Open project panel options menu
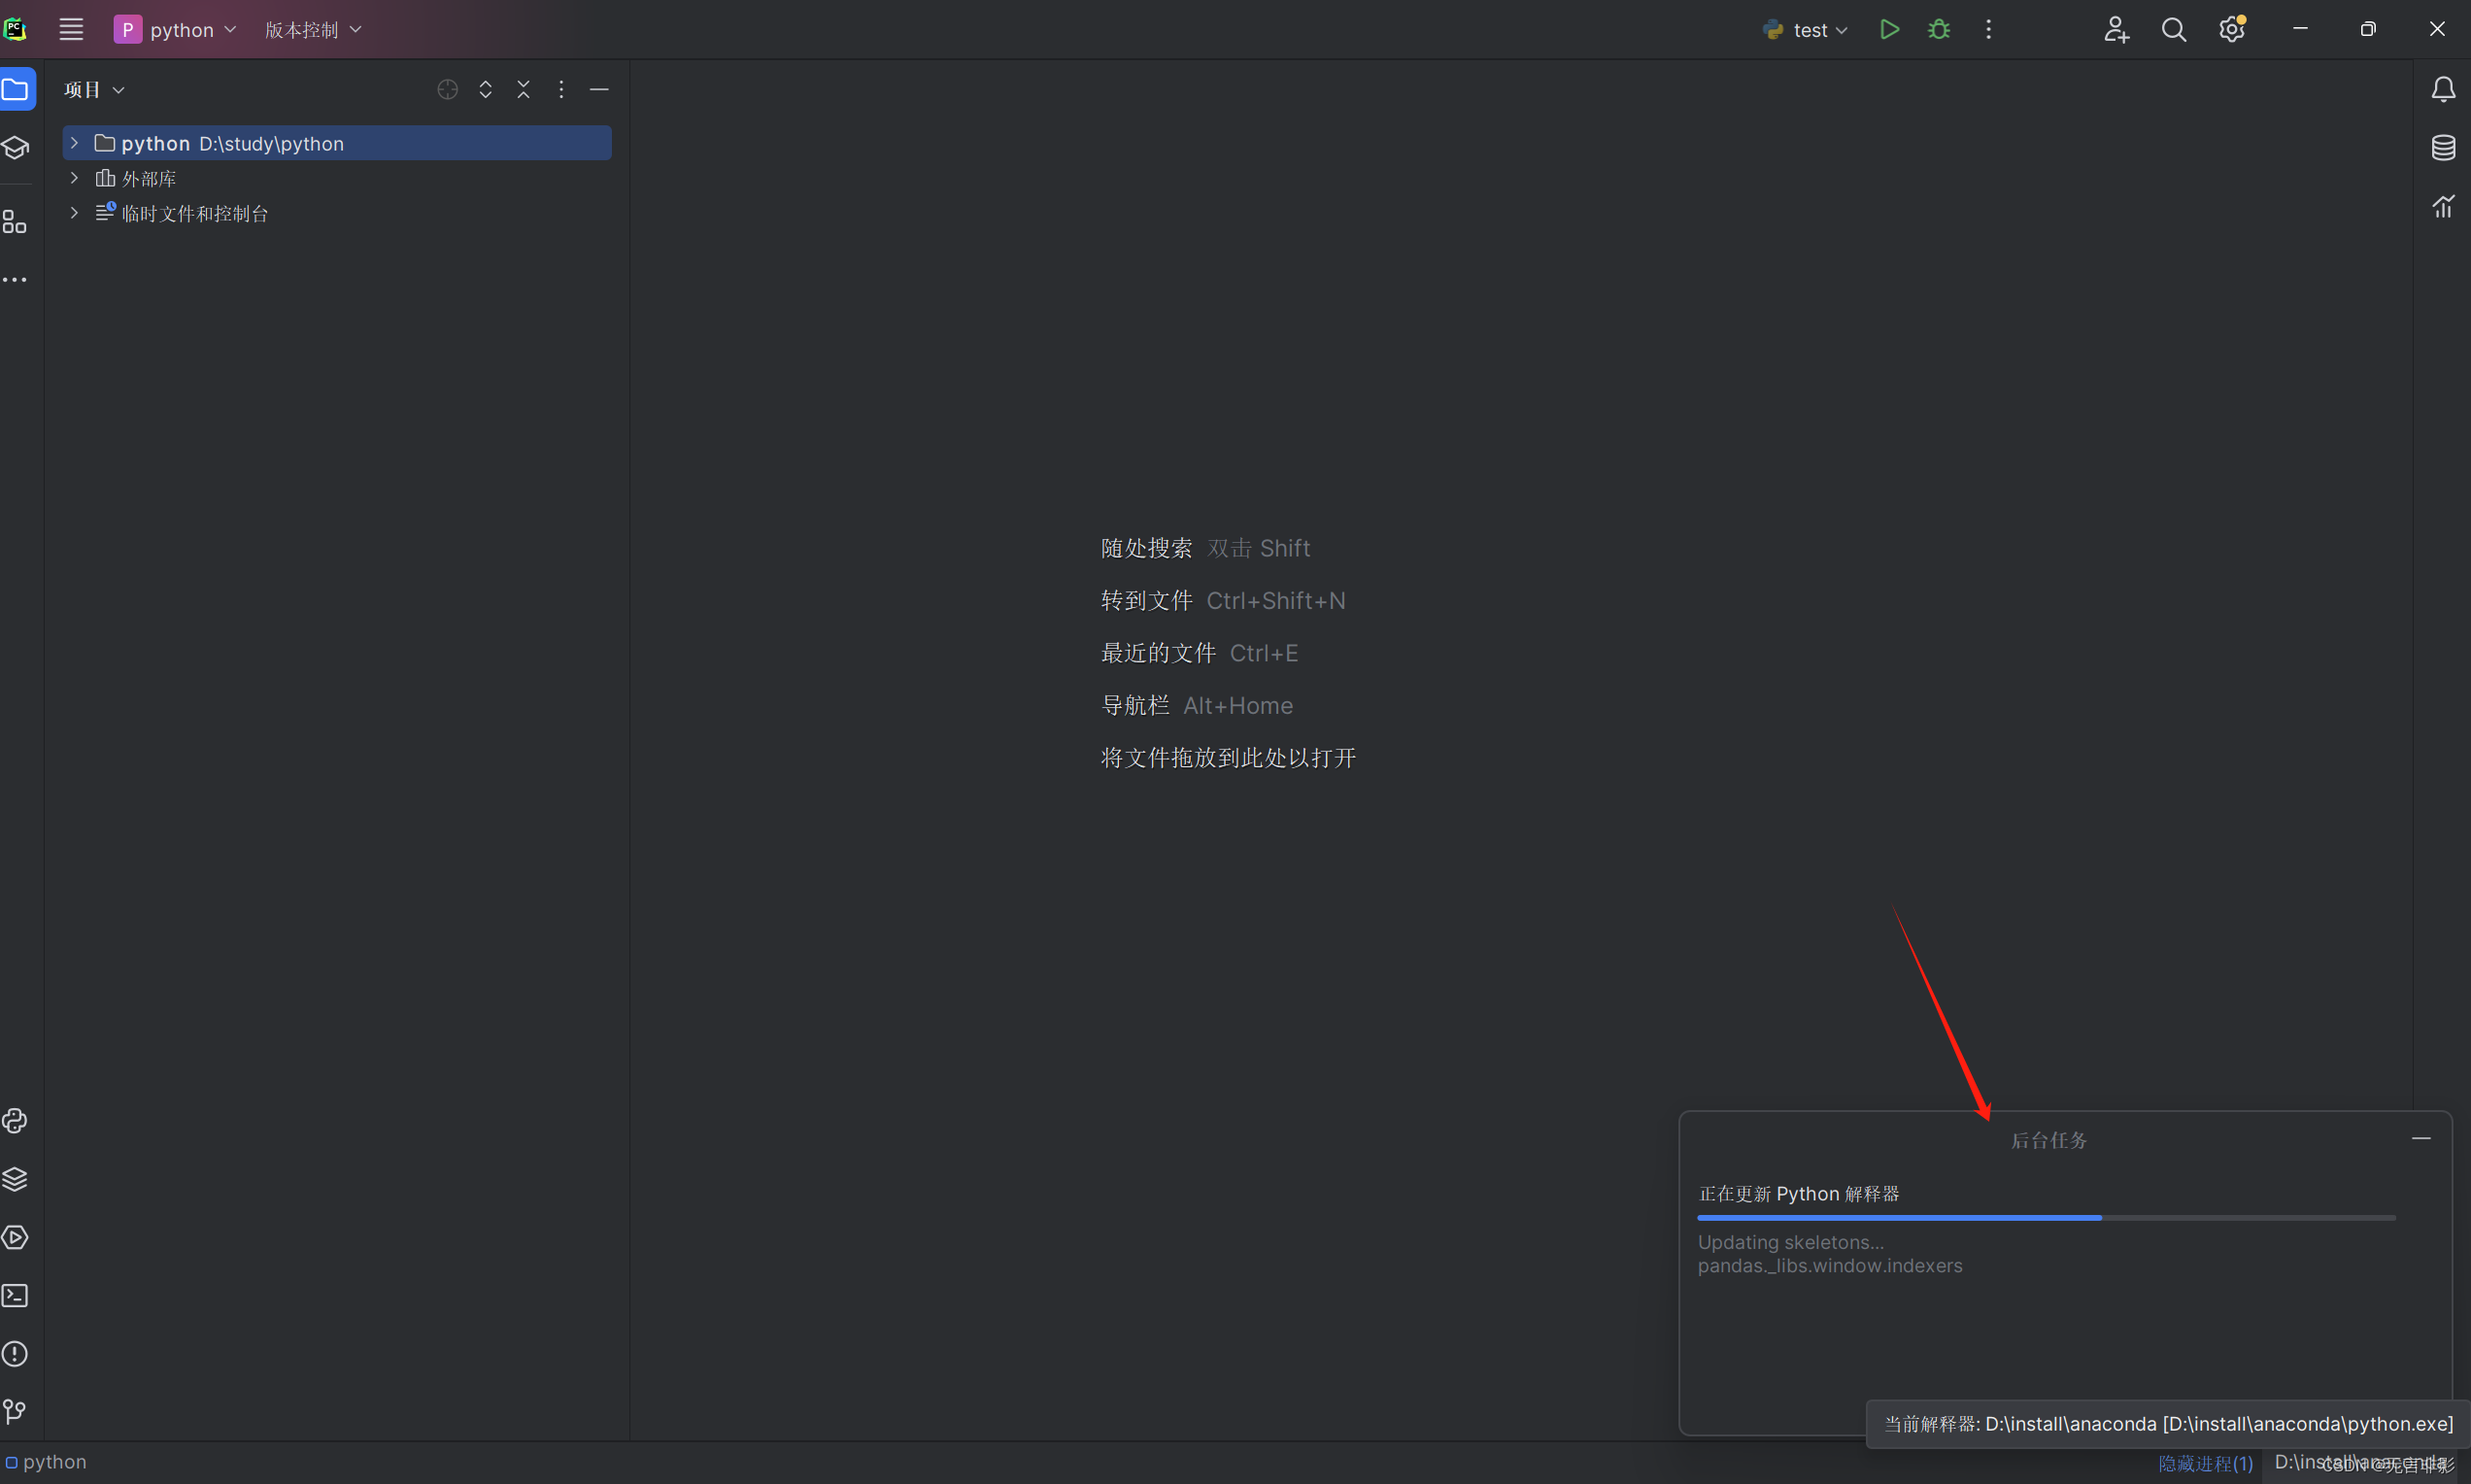This screenshot has width=2471, height=1484. [x=561, y=90]
